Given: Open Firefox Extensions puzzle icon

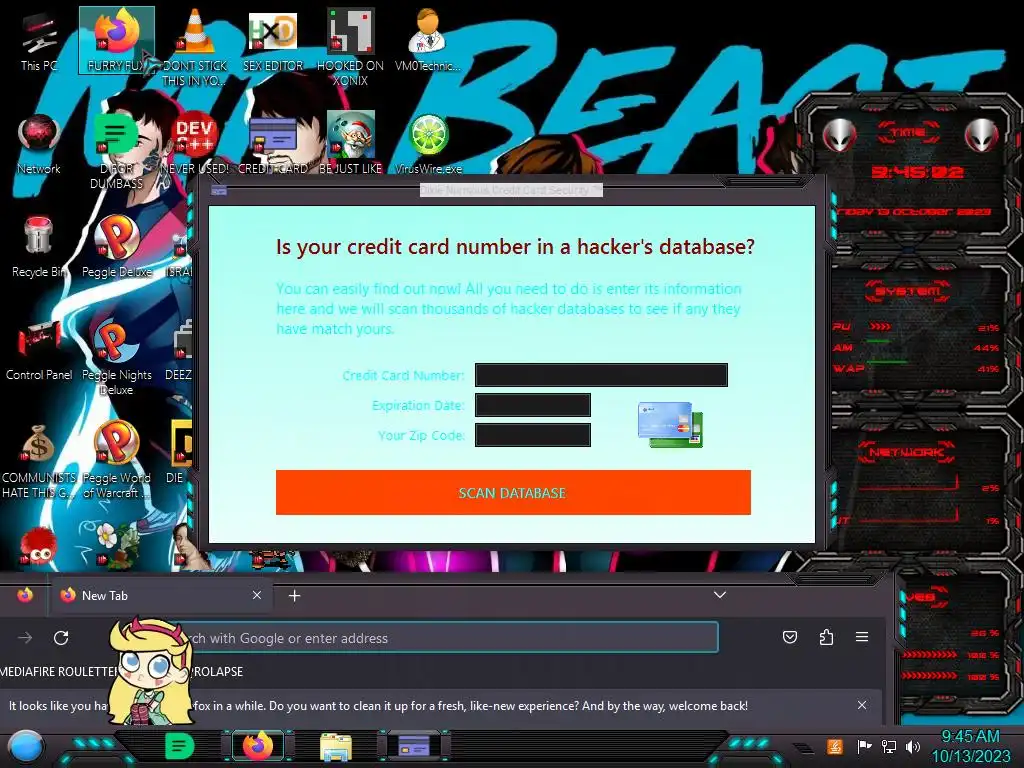Looking at the screenshot, I should coord(826,637).
